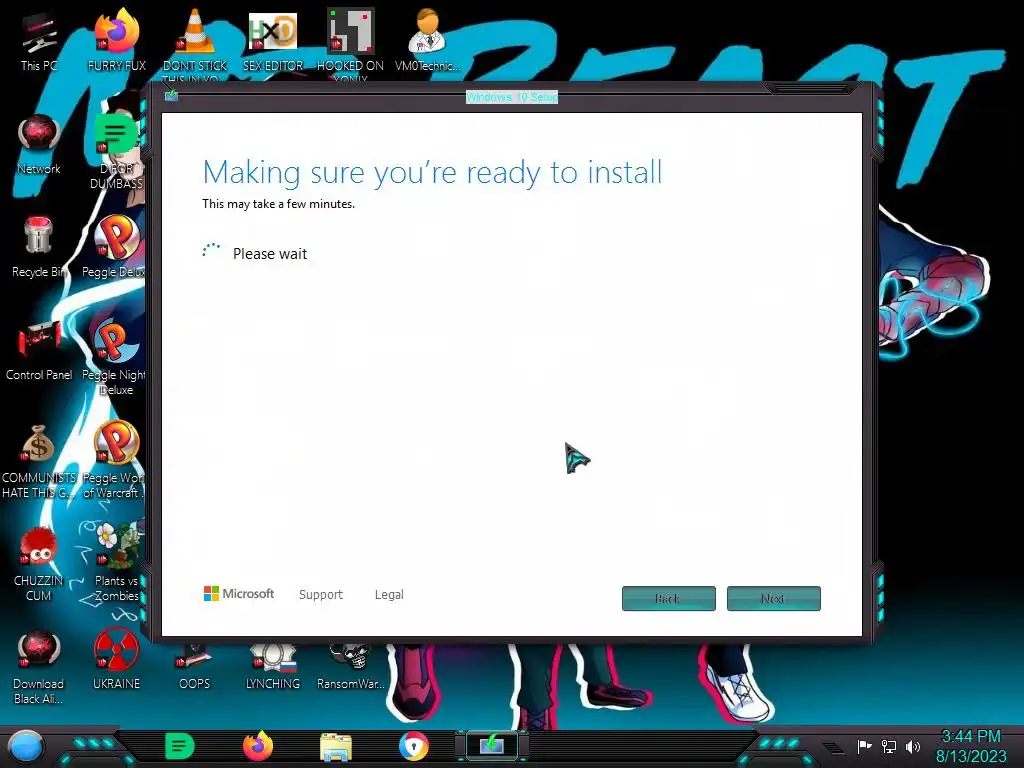The image size is (1024, 768).
Task: Open the VLC cone desktop shortcut
Action: [195, 42]
